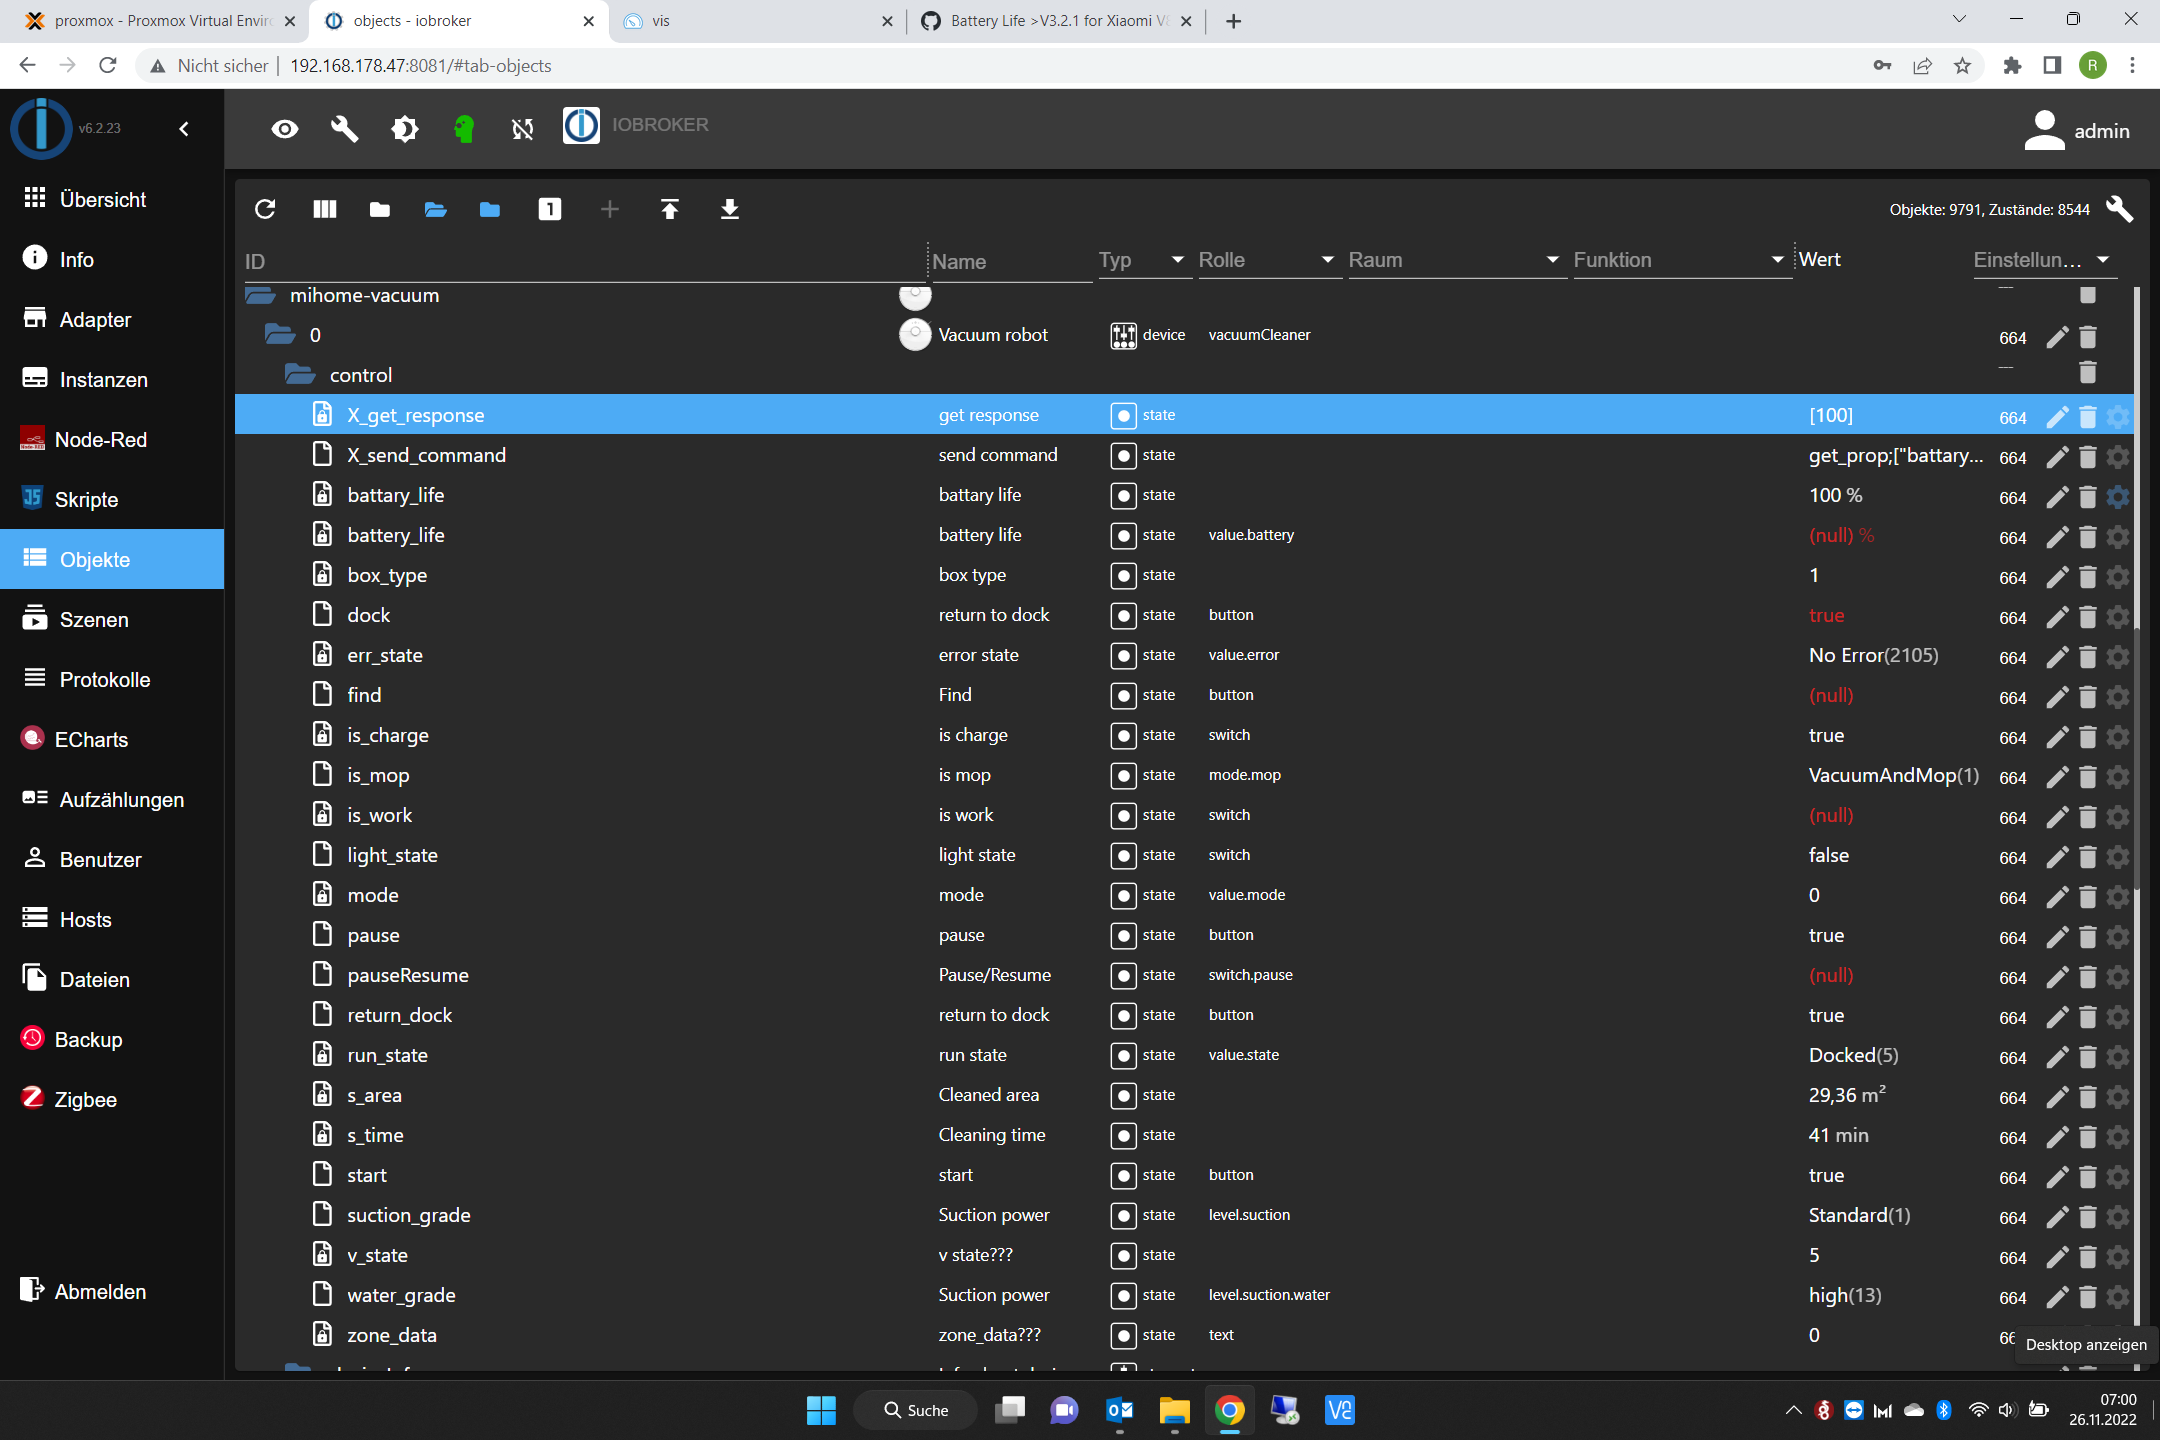The width and height of the screenshot is (2160, 1440).
Task: Open wrench settings icon in top bar
Action: (x=344, y=129)
